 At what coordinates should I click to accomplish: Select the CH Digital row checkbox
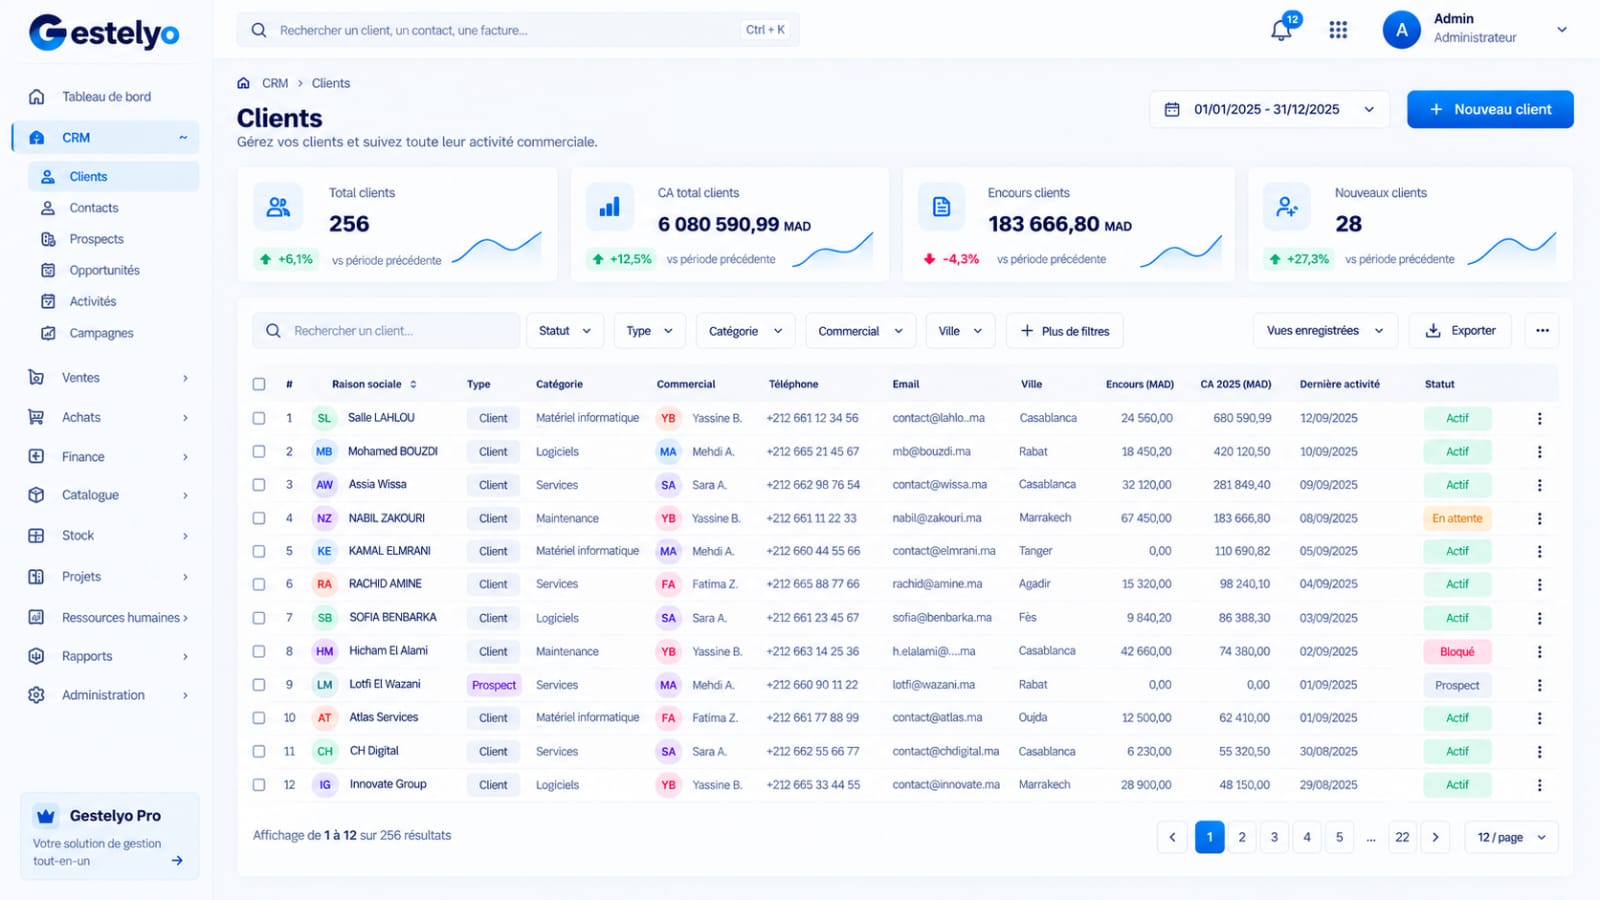click(259, 751)
